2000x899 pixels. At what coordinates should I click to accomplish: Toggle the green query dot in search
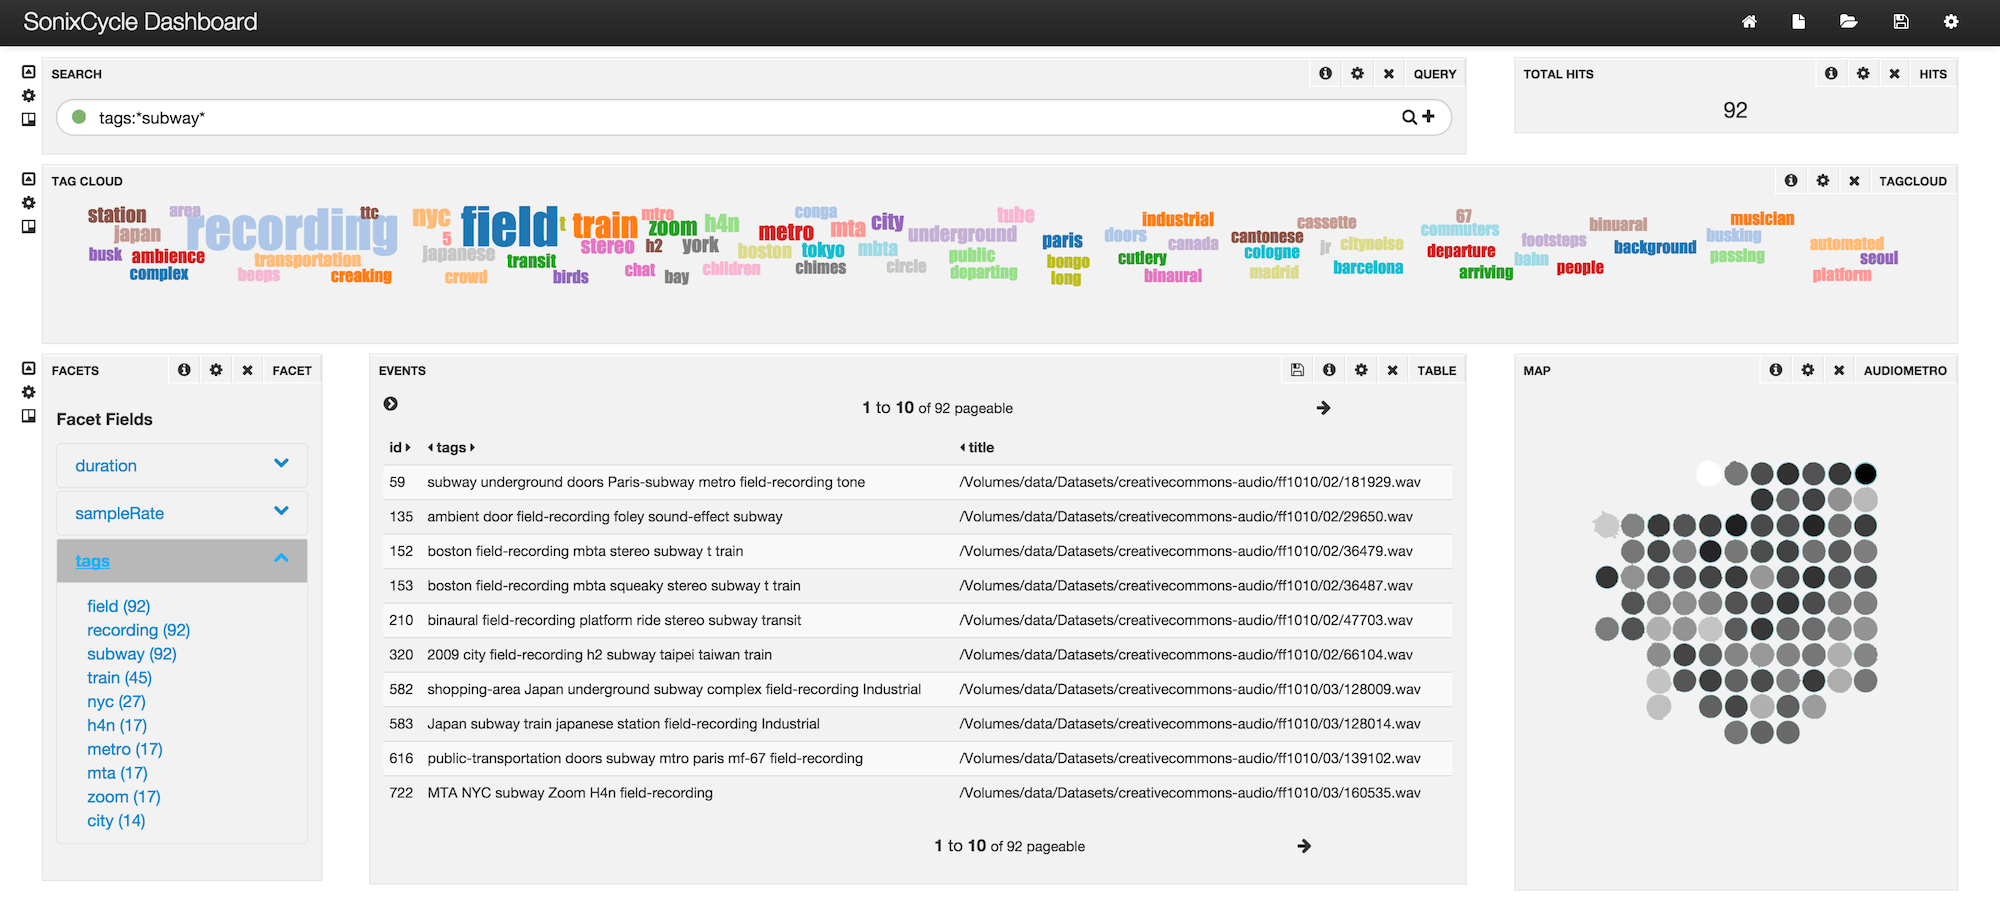(x=79, y=117)
